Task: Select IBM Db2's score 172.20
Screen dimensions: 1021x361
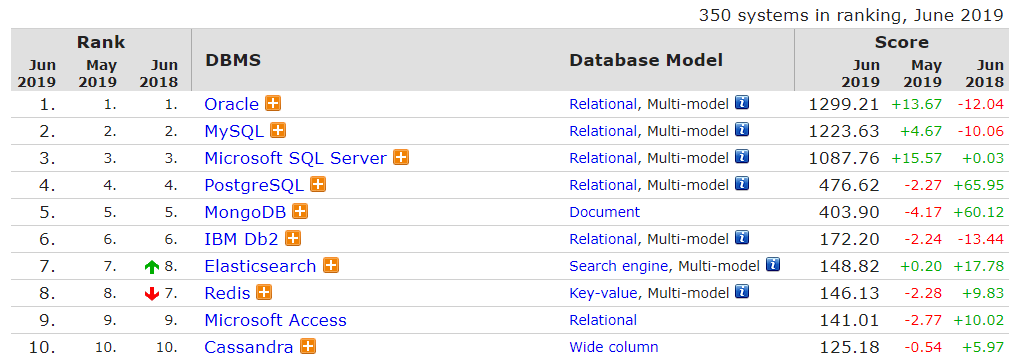Action: pos(849,239)
